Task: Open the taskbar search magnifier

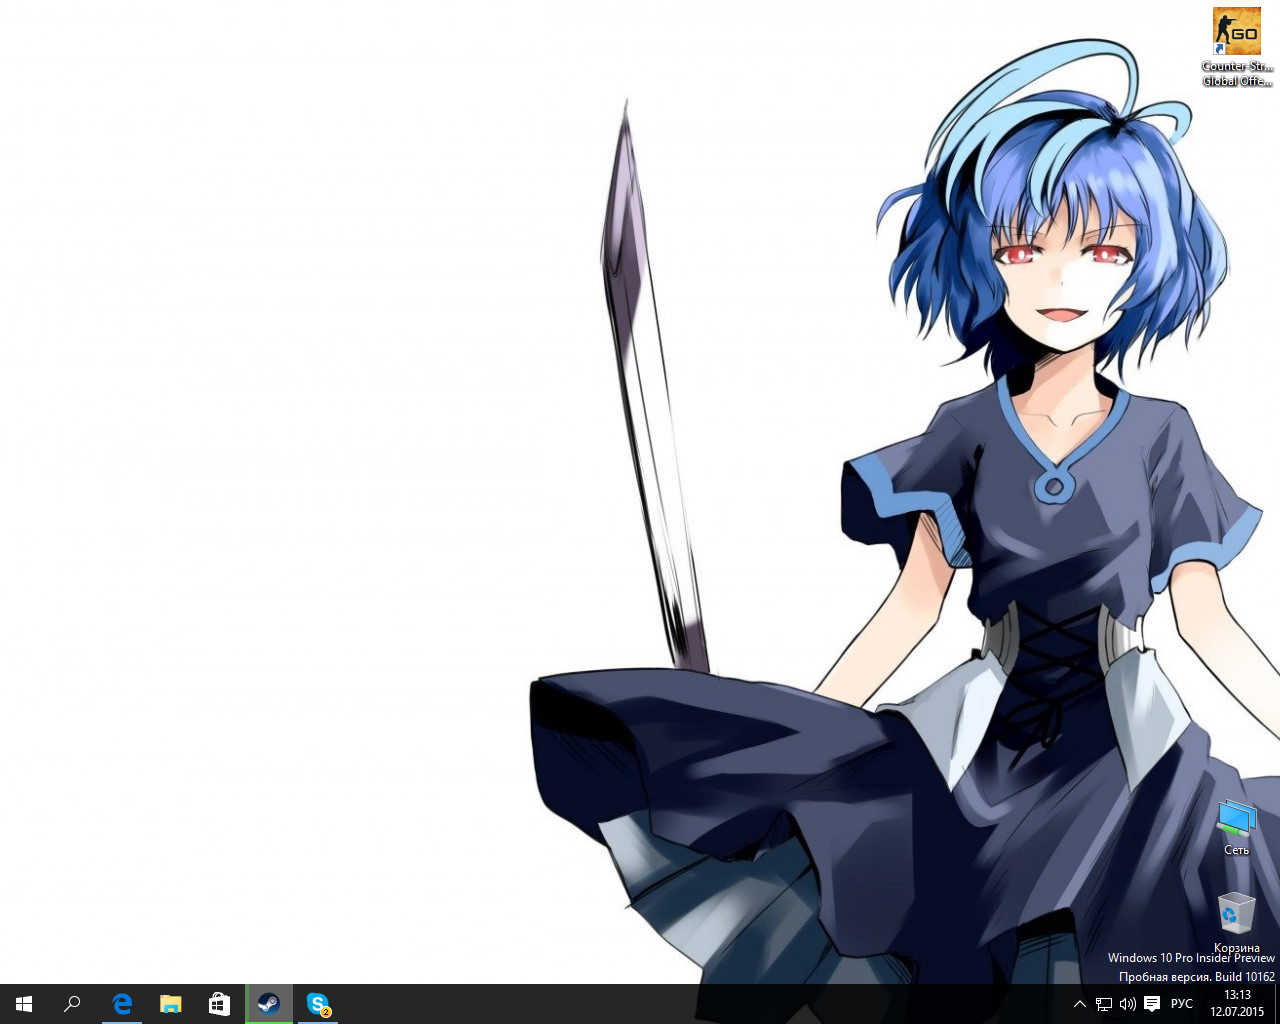Action: click(x=72, y=1004)
